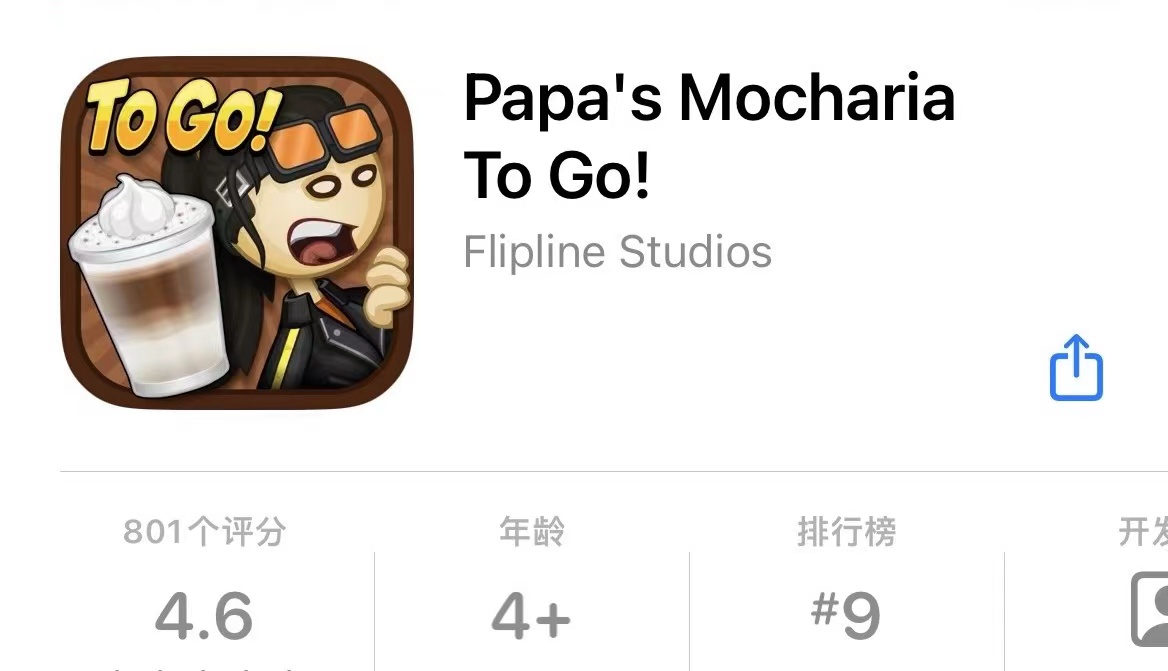The height and width of the screenshot is (671, 1168).
Task: Open the #9 chart ranking
Action: tap(846, 615)
